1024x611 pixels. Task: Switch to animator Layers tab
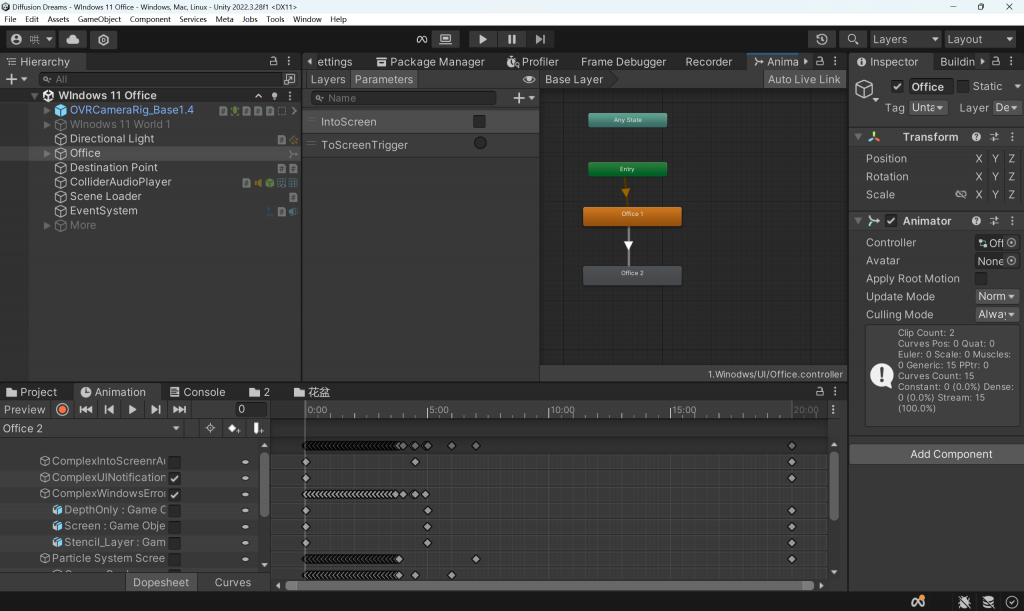tap(328, 80)
